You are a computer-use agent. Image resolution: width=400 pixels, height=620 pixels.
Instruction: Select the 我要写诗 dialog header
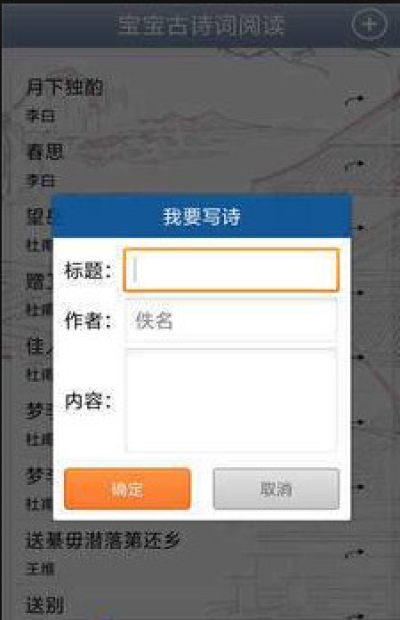(x=202, y=216)
